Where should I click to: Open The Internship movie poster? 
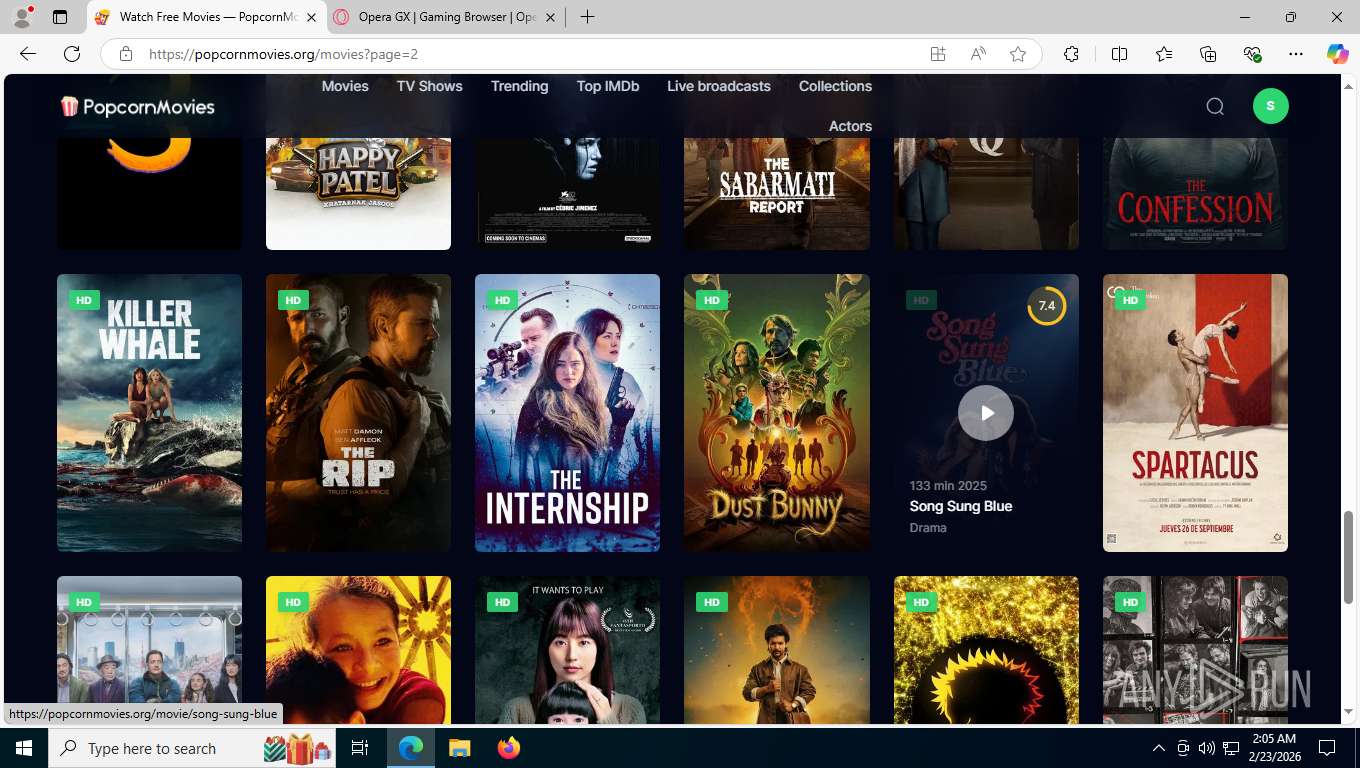click(x=567, y=413)
